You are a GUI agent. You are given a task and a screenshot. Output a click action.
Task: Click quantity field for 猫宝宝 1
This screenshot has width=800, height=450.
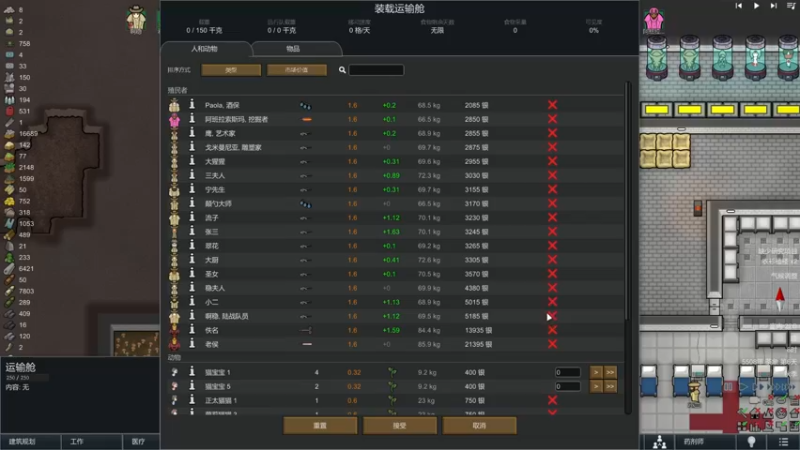(567, 372)
